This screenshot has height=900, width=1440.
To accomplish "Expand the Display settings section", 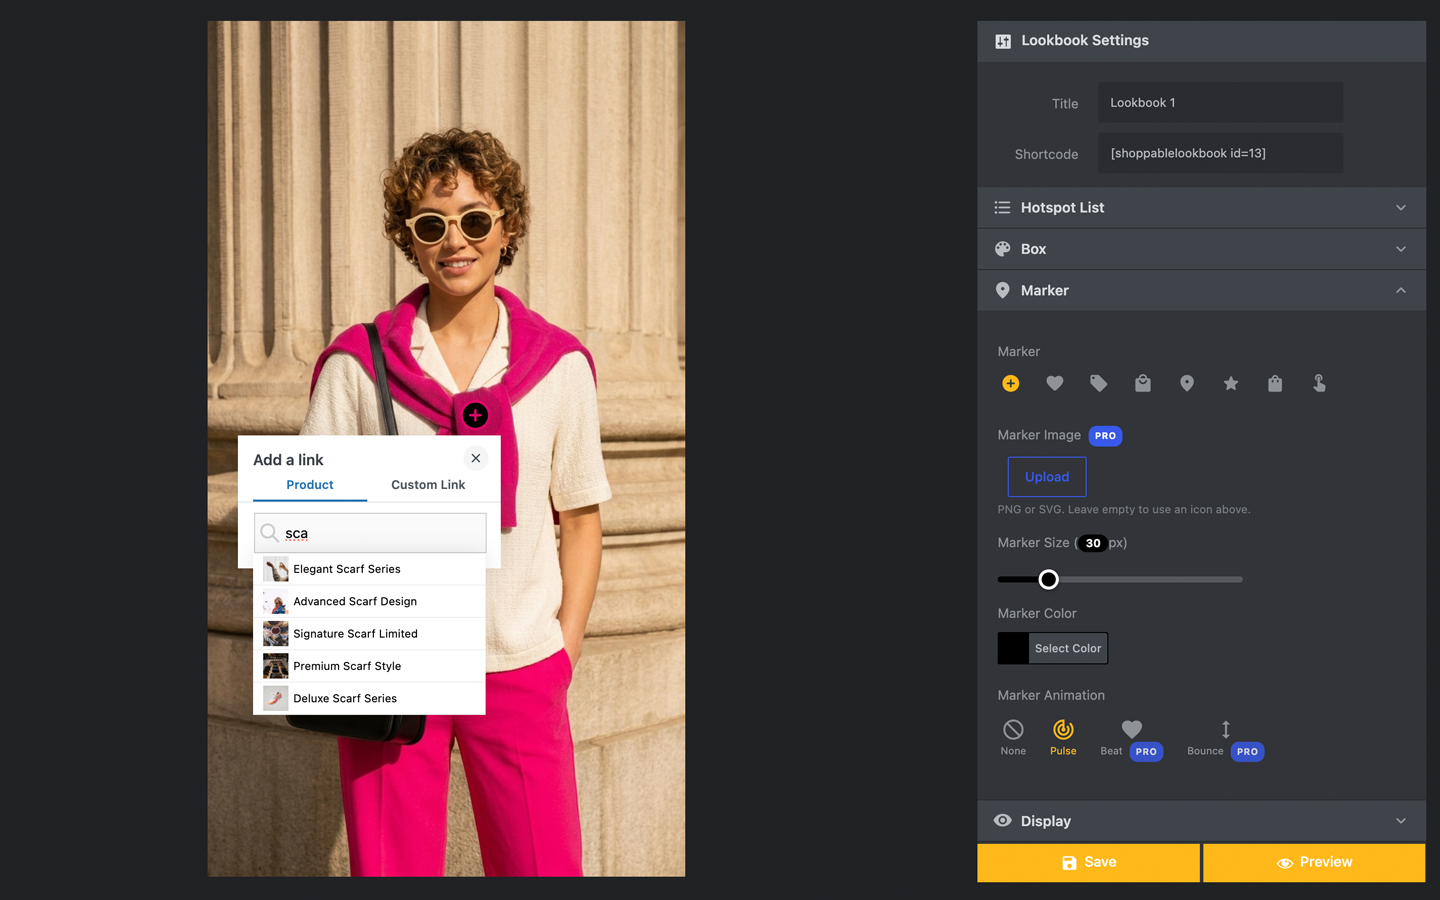I will 1201,821.
